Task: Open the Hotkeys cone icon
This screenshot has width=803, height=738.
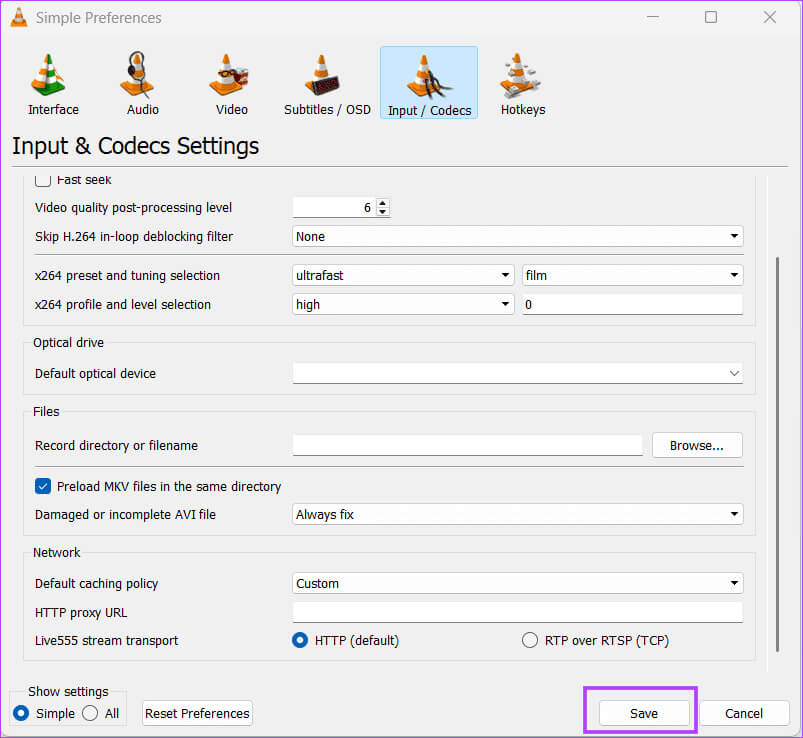Action: pyautogui.click(x=519, y=75)
